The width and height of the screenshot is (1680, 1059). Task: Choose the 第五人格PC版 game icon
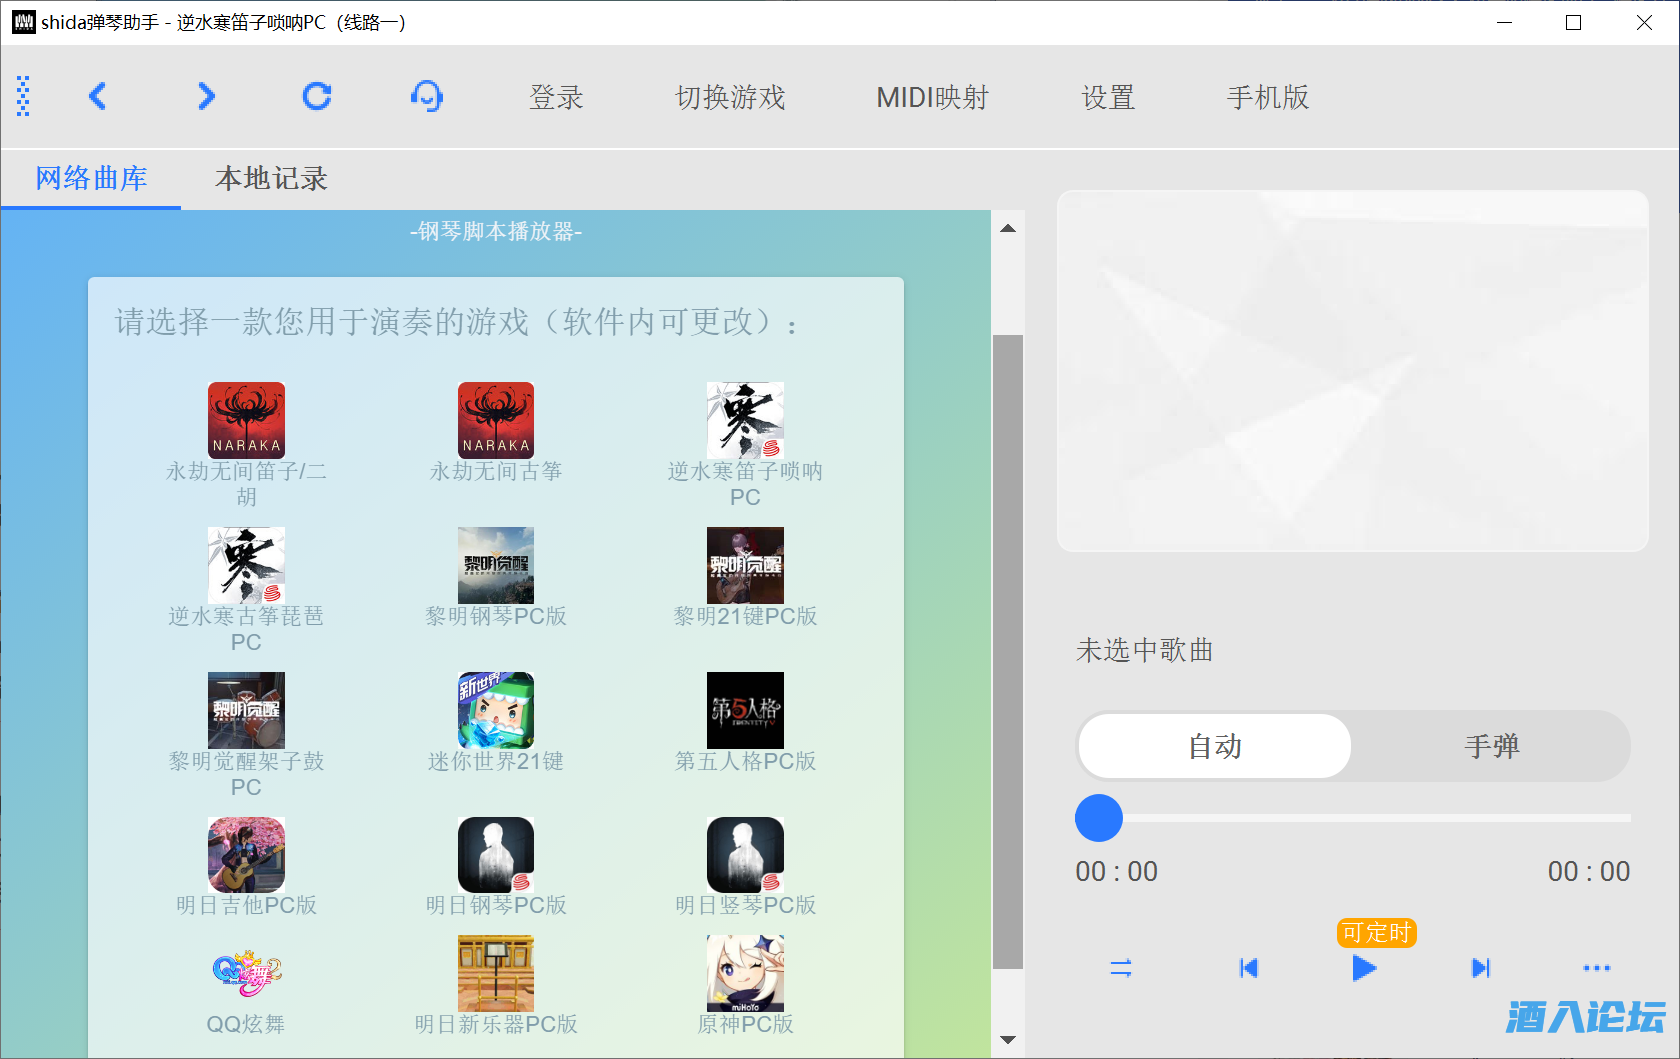click(x=745, y=710)
